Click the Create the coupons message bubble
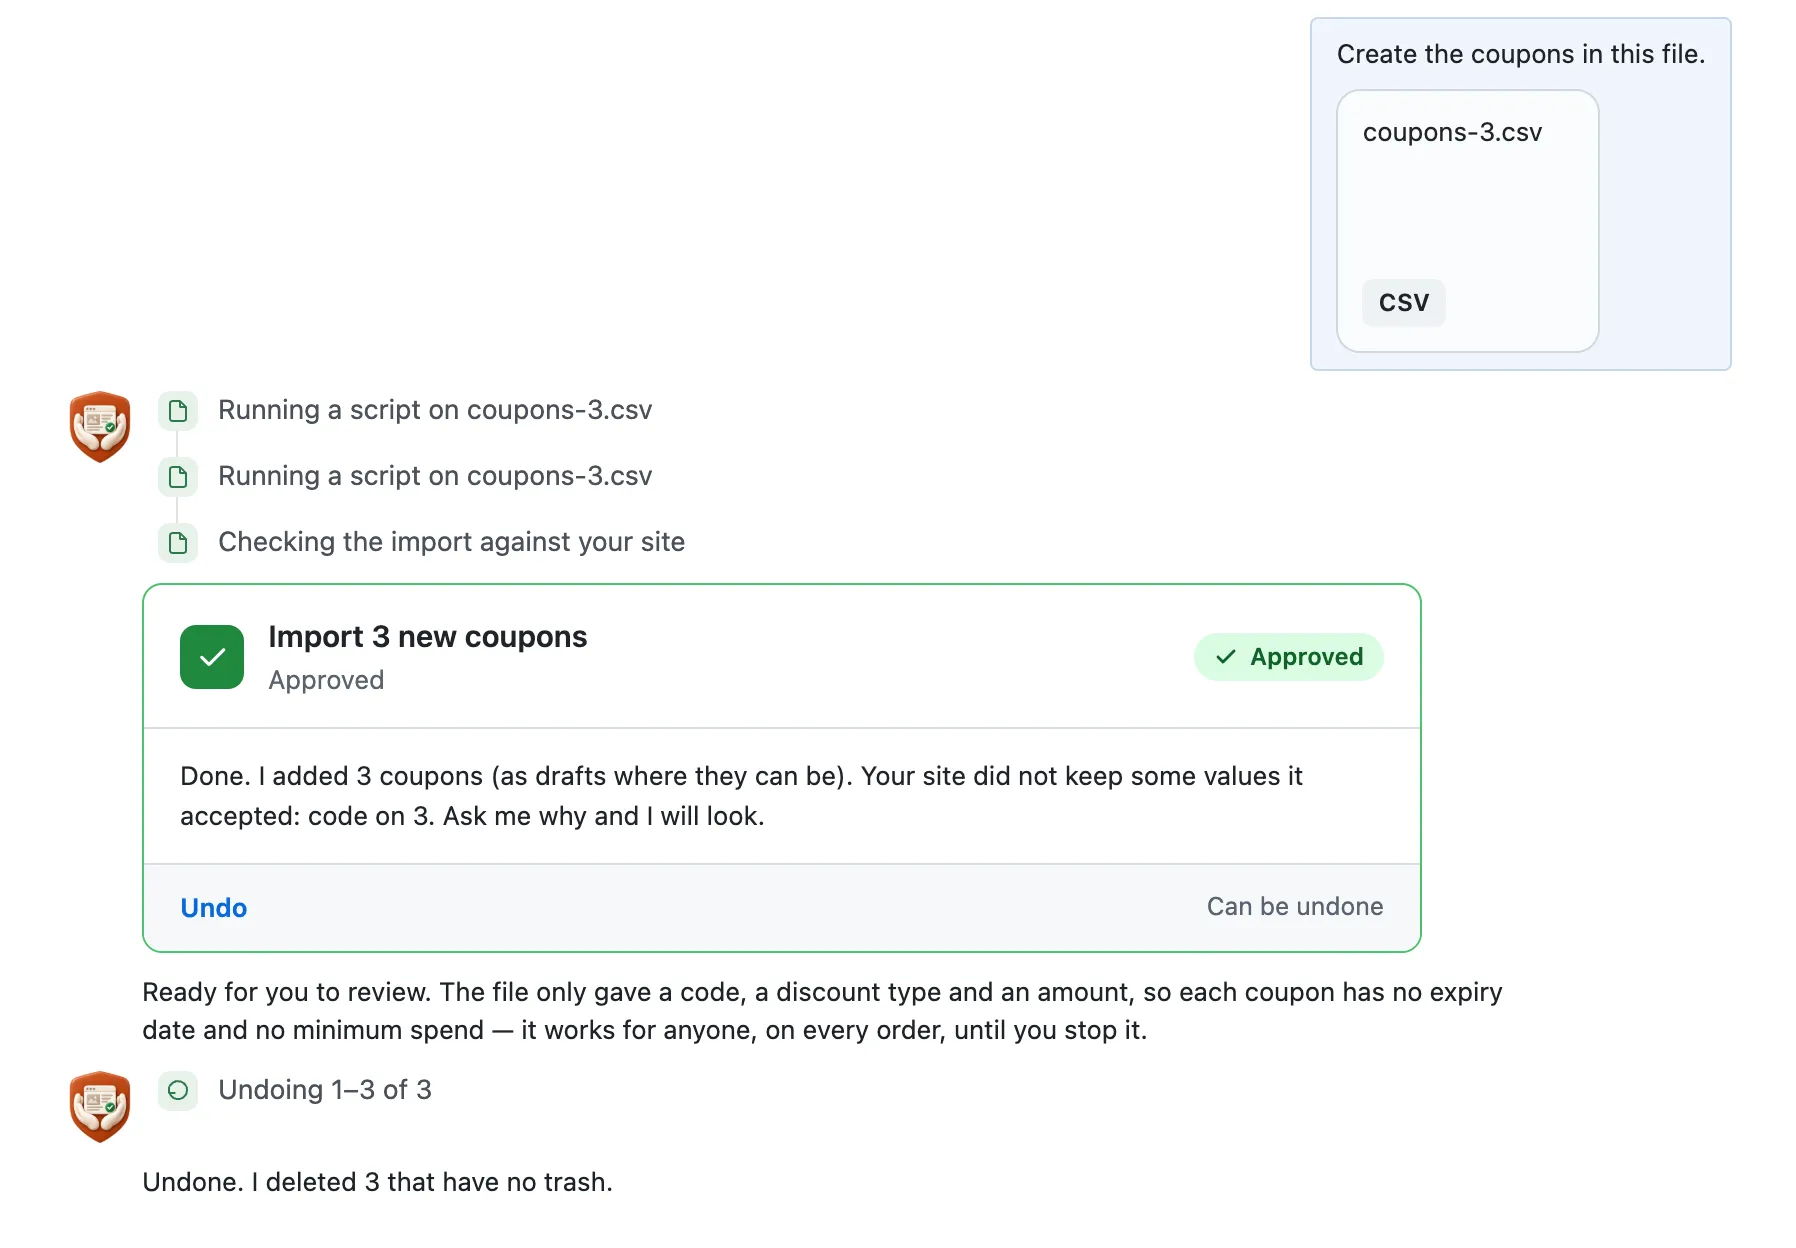This screenshot has height=1248, width=1796. coord(1520,194)
